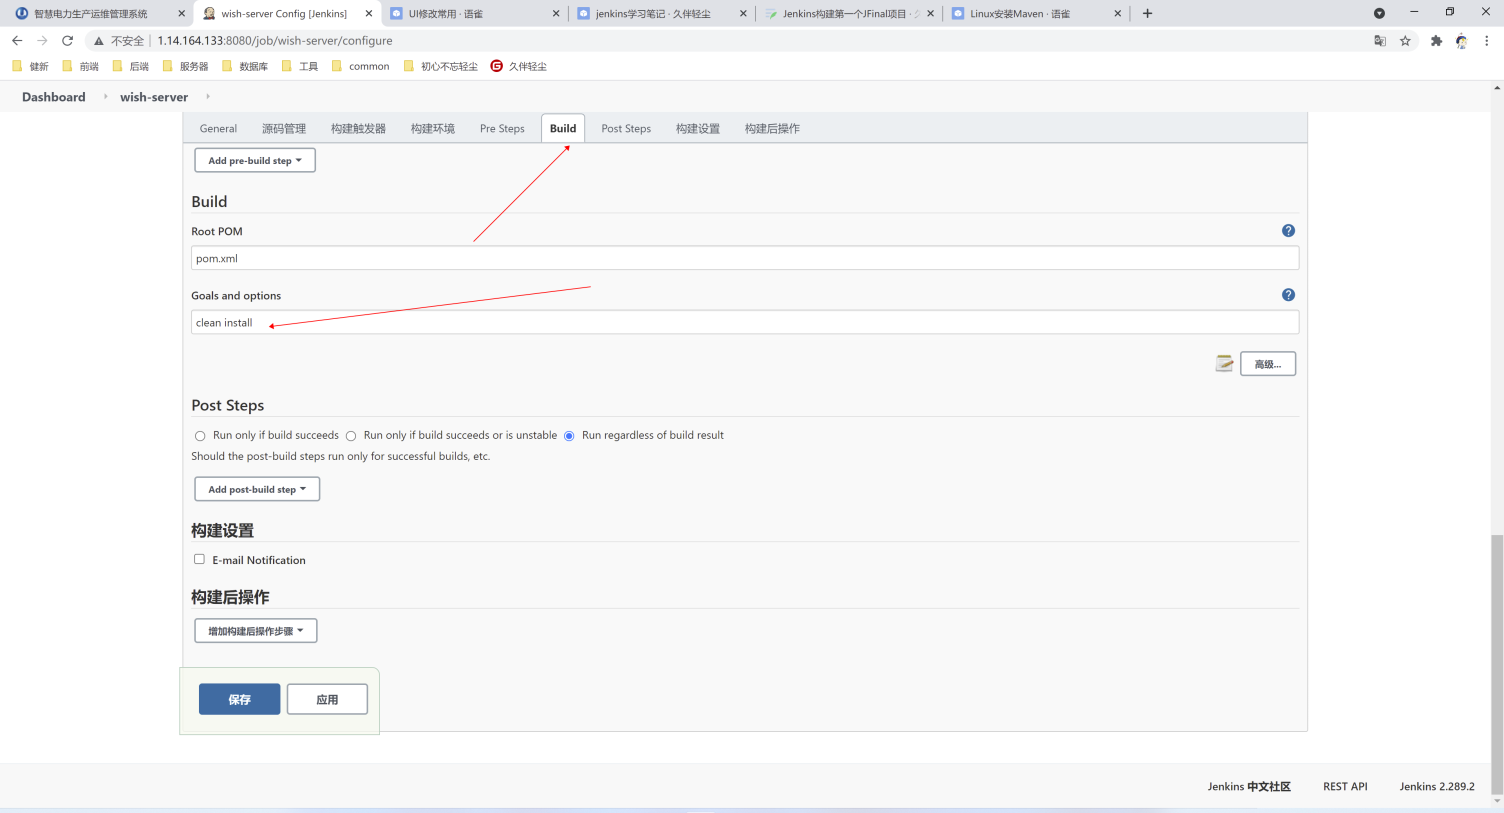Click the browser extensions puzzle icon
The width and height of the screenshot is (1504, 813).
tap(1436, 41)
